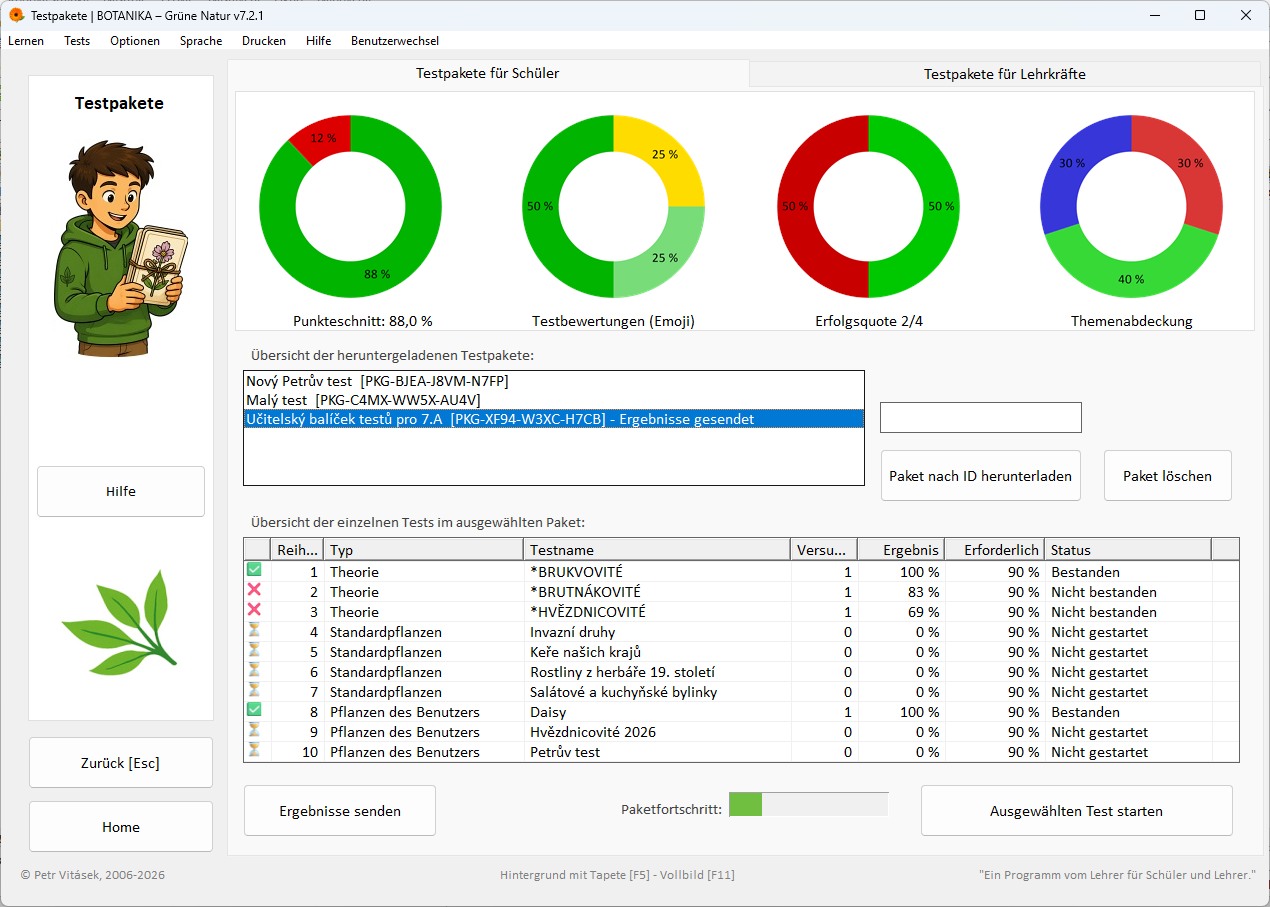Open the Sprache menu
Screen dimensions: 1270x907
[x=201, y=41]
